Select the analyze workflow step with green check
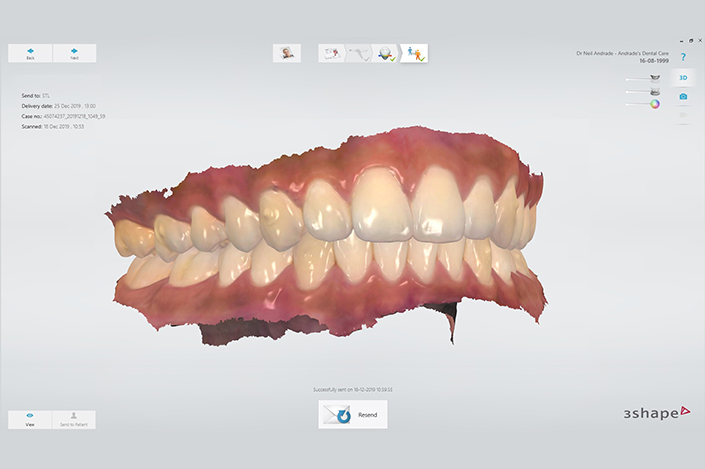This screenshot has width=705, height=469. point(385,54)
